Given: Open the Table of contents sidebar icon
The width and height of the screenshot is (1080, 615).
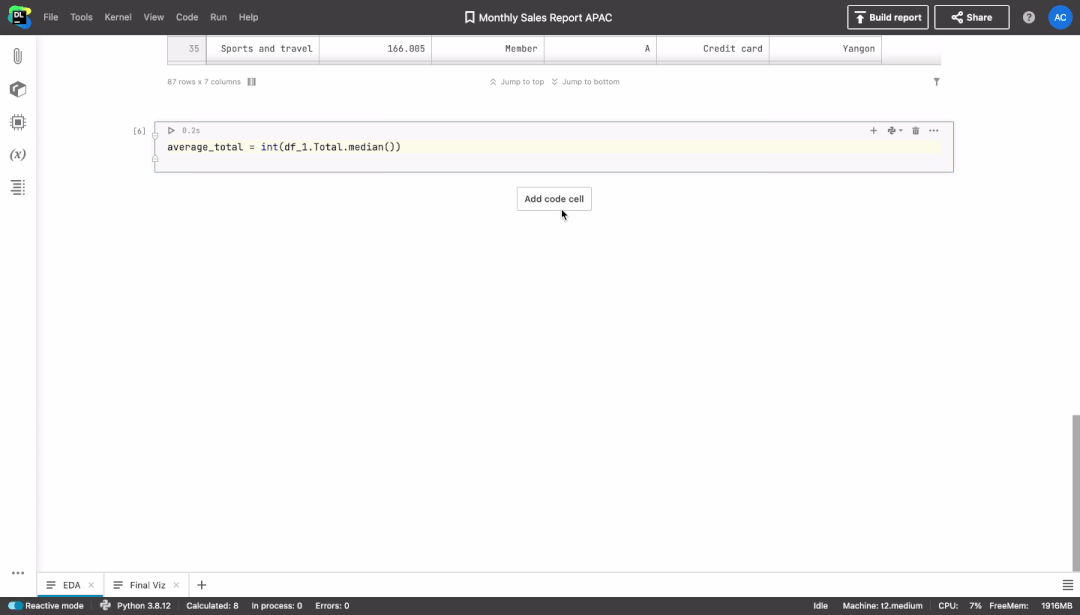Looking at the screenshot, I should 18,187.
